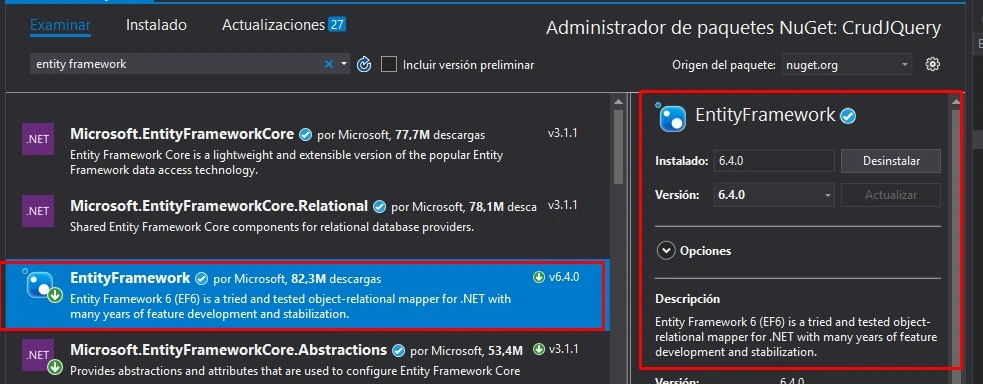Select Microsoft.EntityFrameworkCore.Relational package title
Screen dimensions: 983x384
tap(219, 205)
